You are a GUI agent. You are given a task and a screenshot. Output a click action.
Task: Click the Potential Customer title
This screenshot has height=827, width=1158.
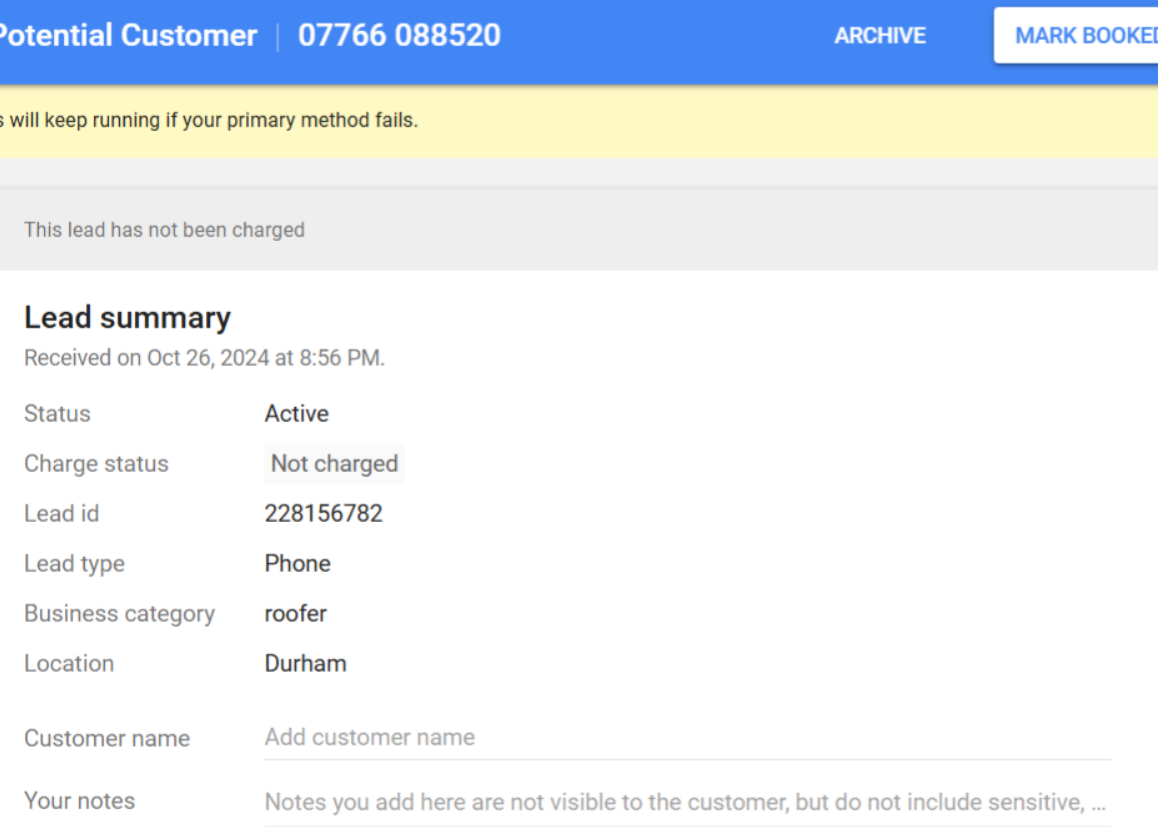[x=127, y=35]
